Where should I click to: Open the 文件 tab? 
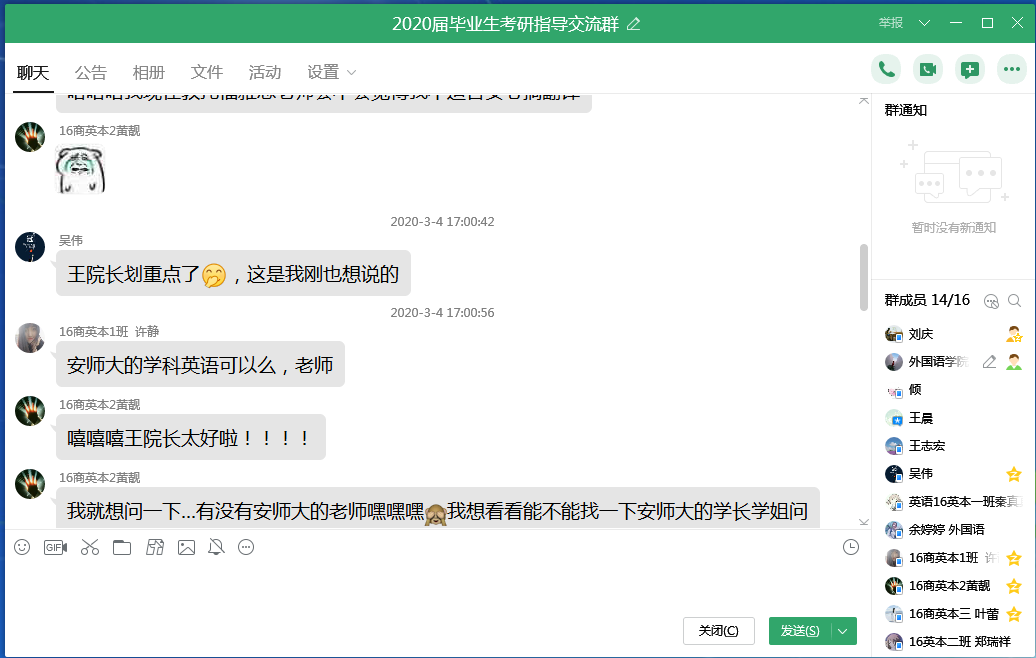(206, 72)
